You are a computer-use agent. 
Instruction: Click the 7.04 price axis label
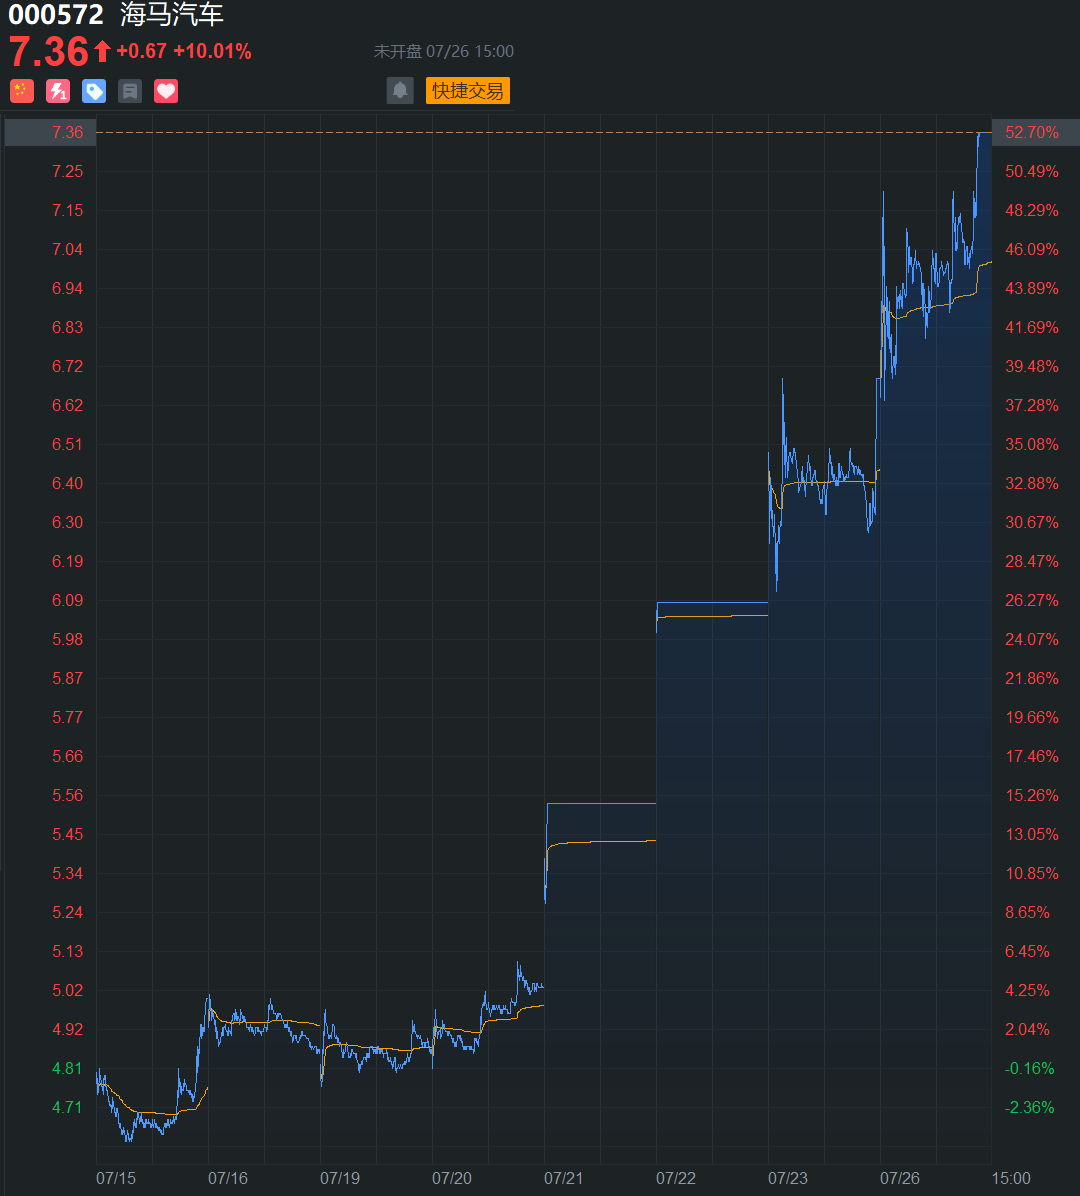pos(67,249)
